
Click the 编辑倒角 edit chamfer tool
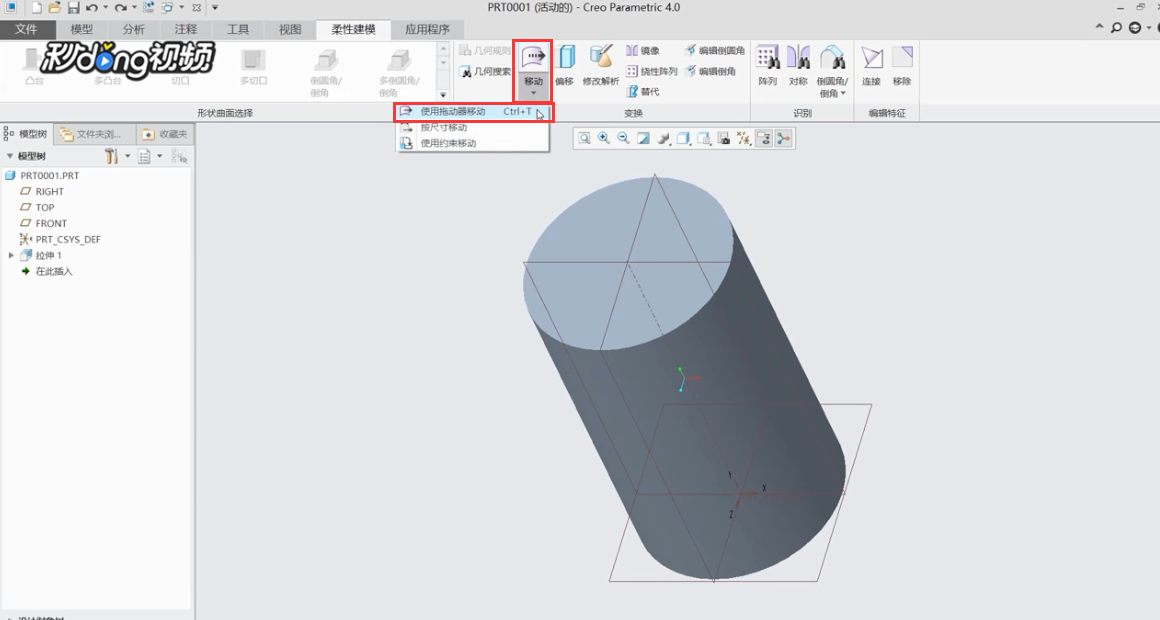[710, 71]
